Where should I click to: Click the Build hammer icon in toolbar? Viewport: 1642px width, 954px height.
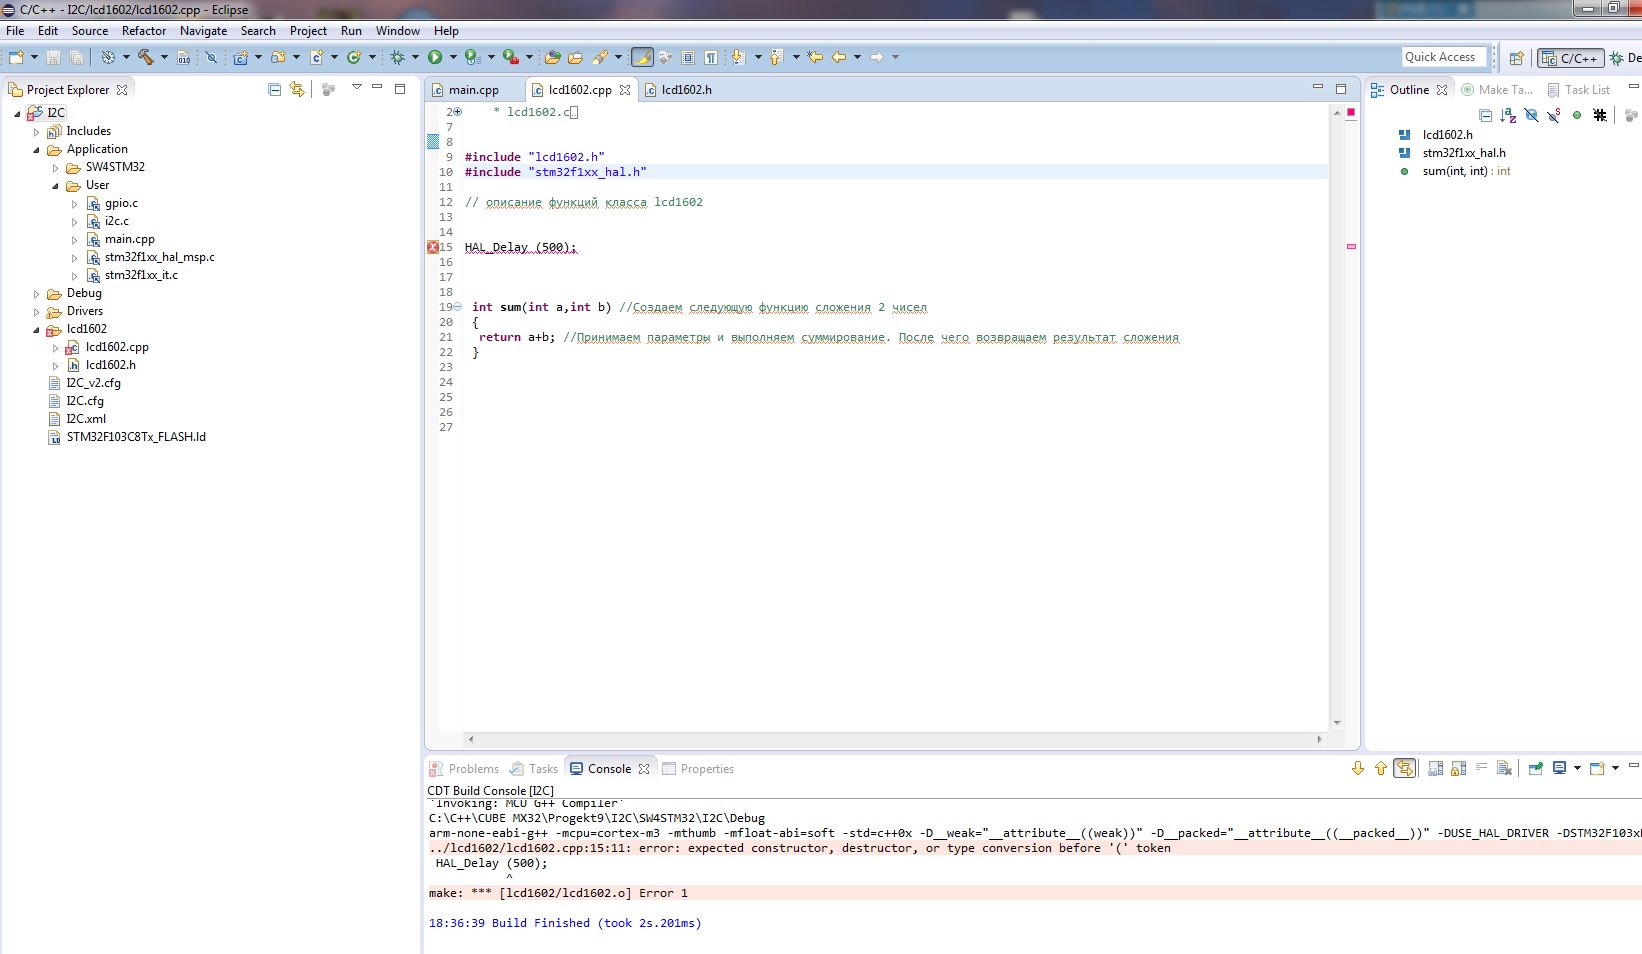point(146,57)
